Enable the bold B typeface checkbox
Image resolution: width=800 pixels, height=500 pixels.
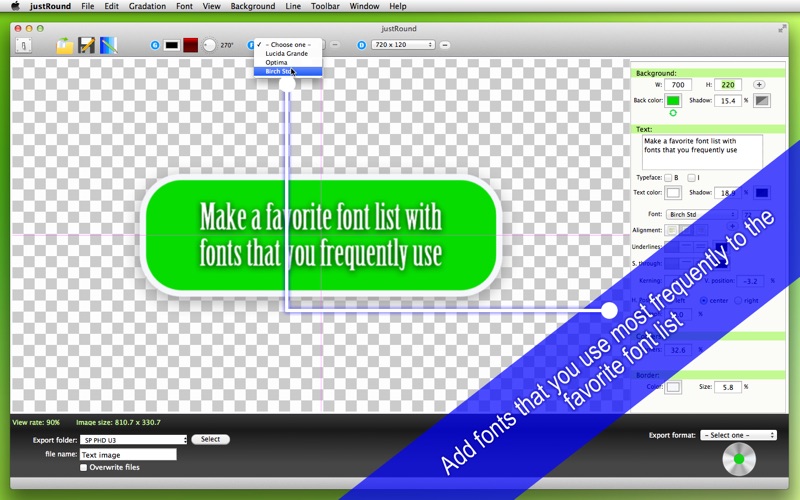tap(668, 178)
